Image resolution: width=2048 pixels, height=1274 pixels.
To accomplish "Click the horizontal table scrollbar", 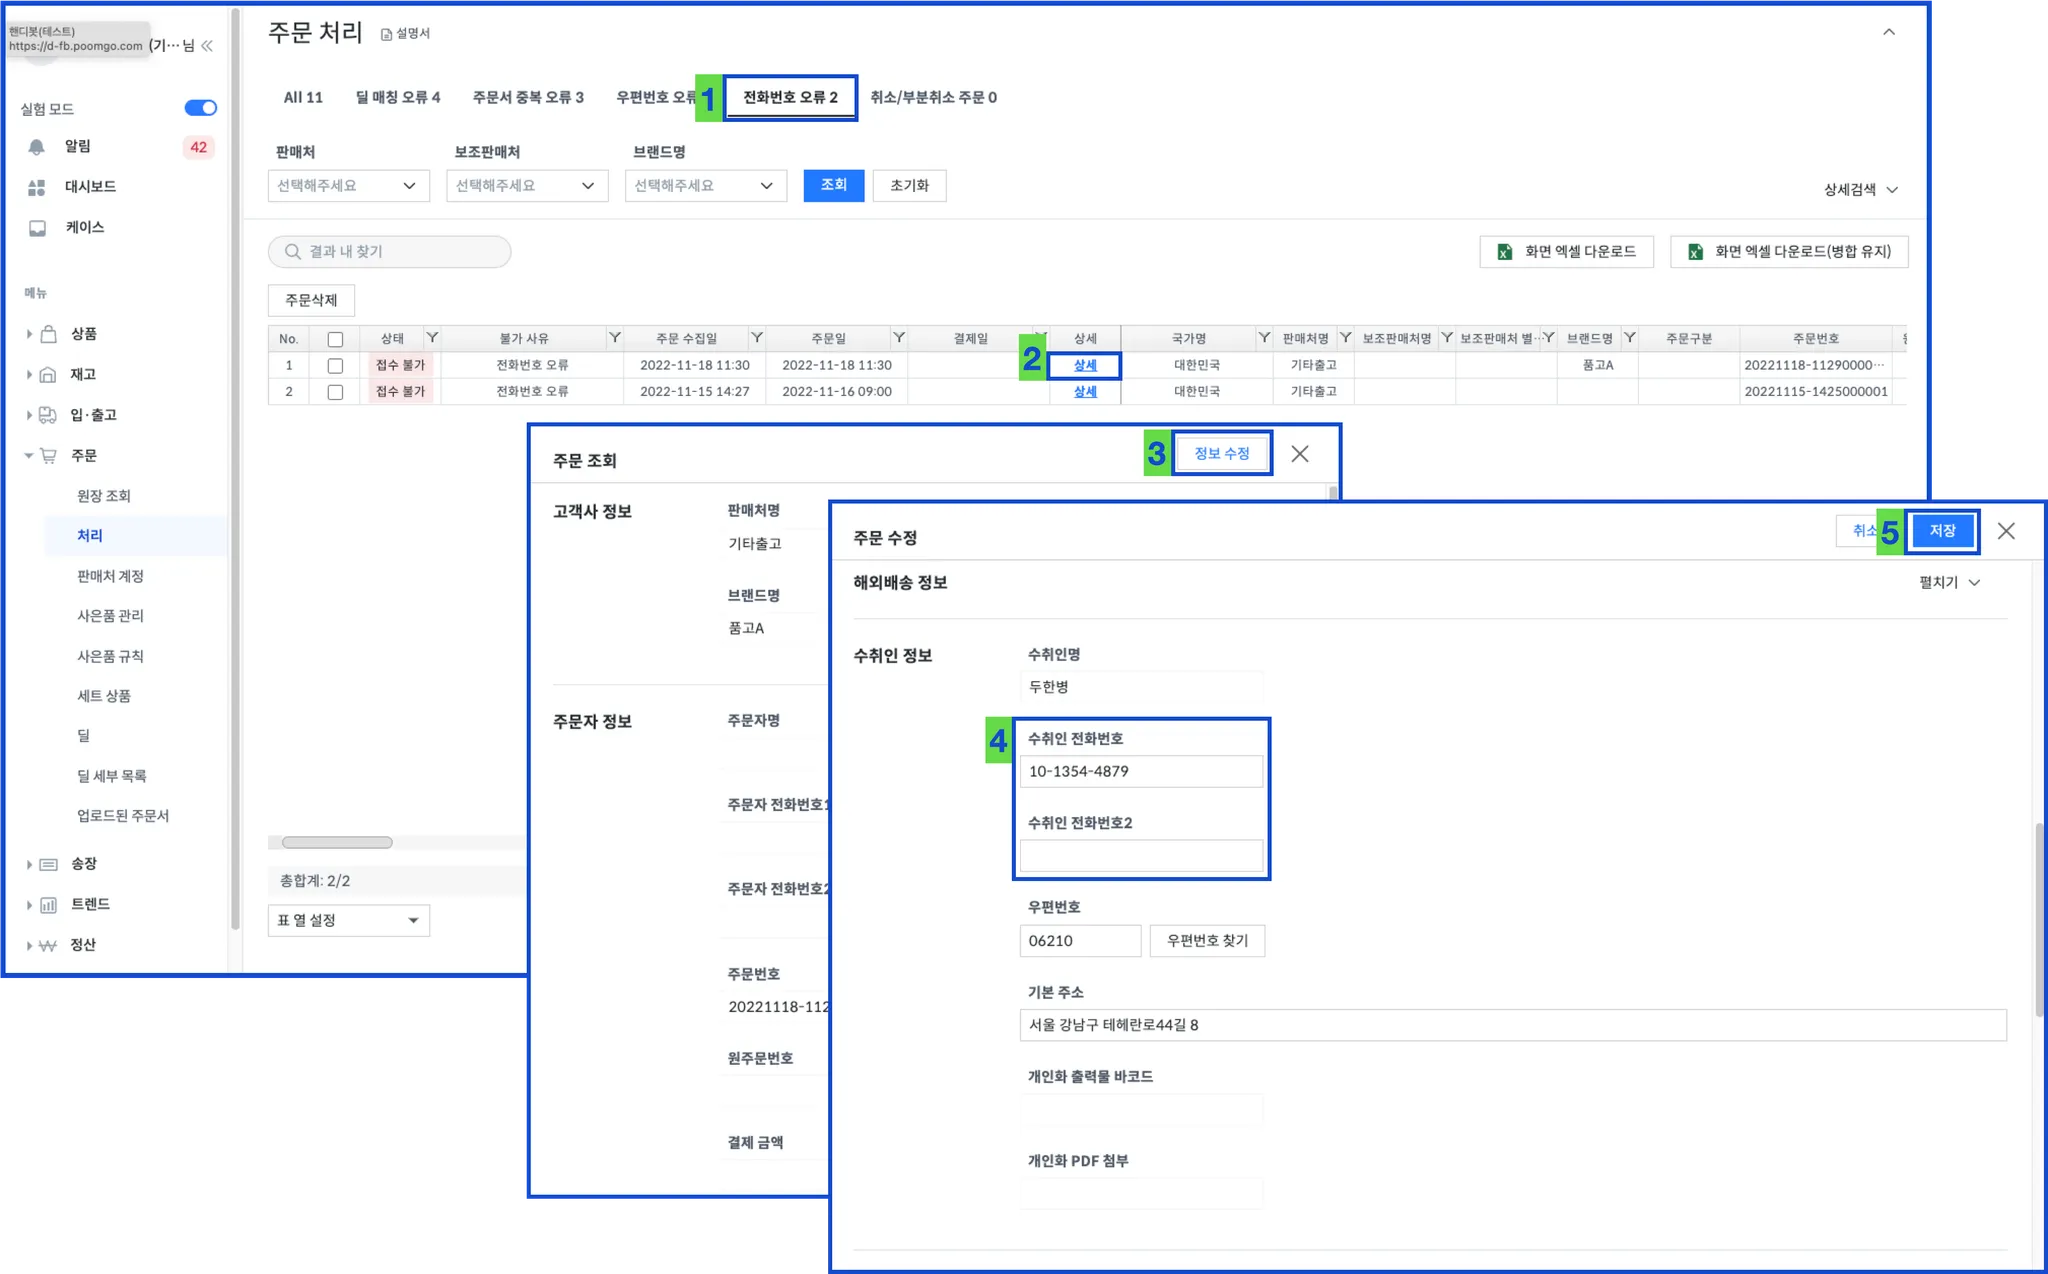I will (337, 842).
